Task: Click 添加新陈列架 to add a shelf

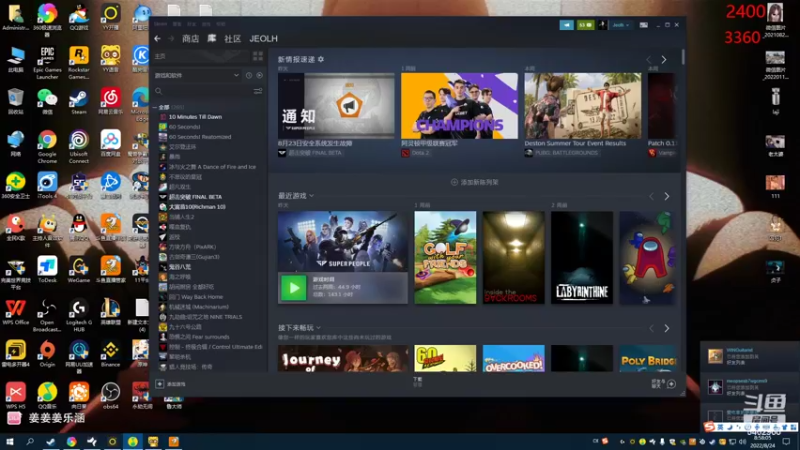Action: pos(474,182)
